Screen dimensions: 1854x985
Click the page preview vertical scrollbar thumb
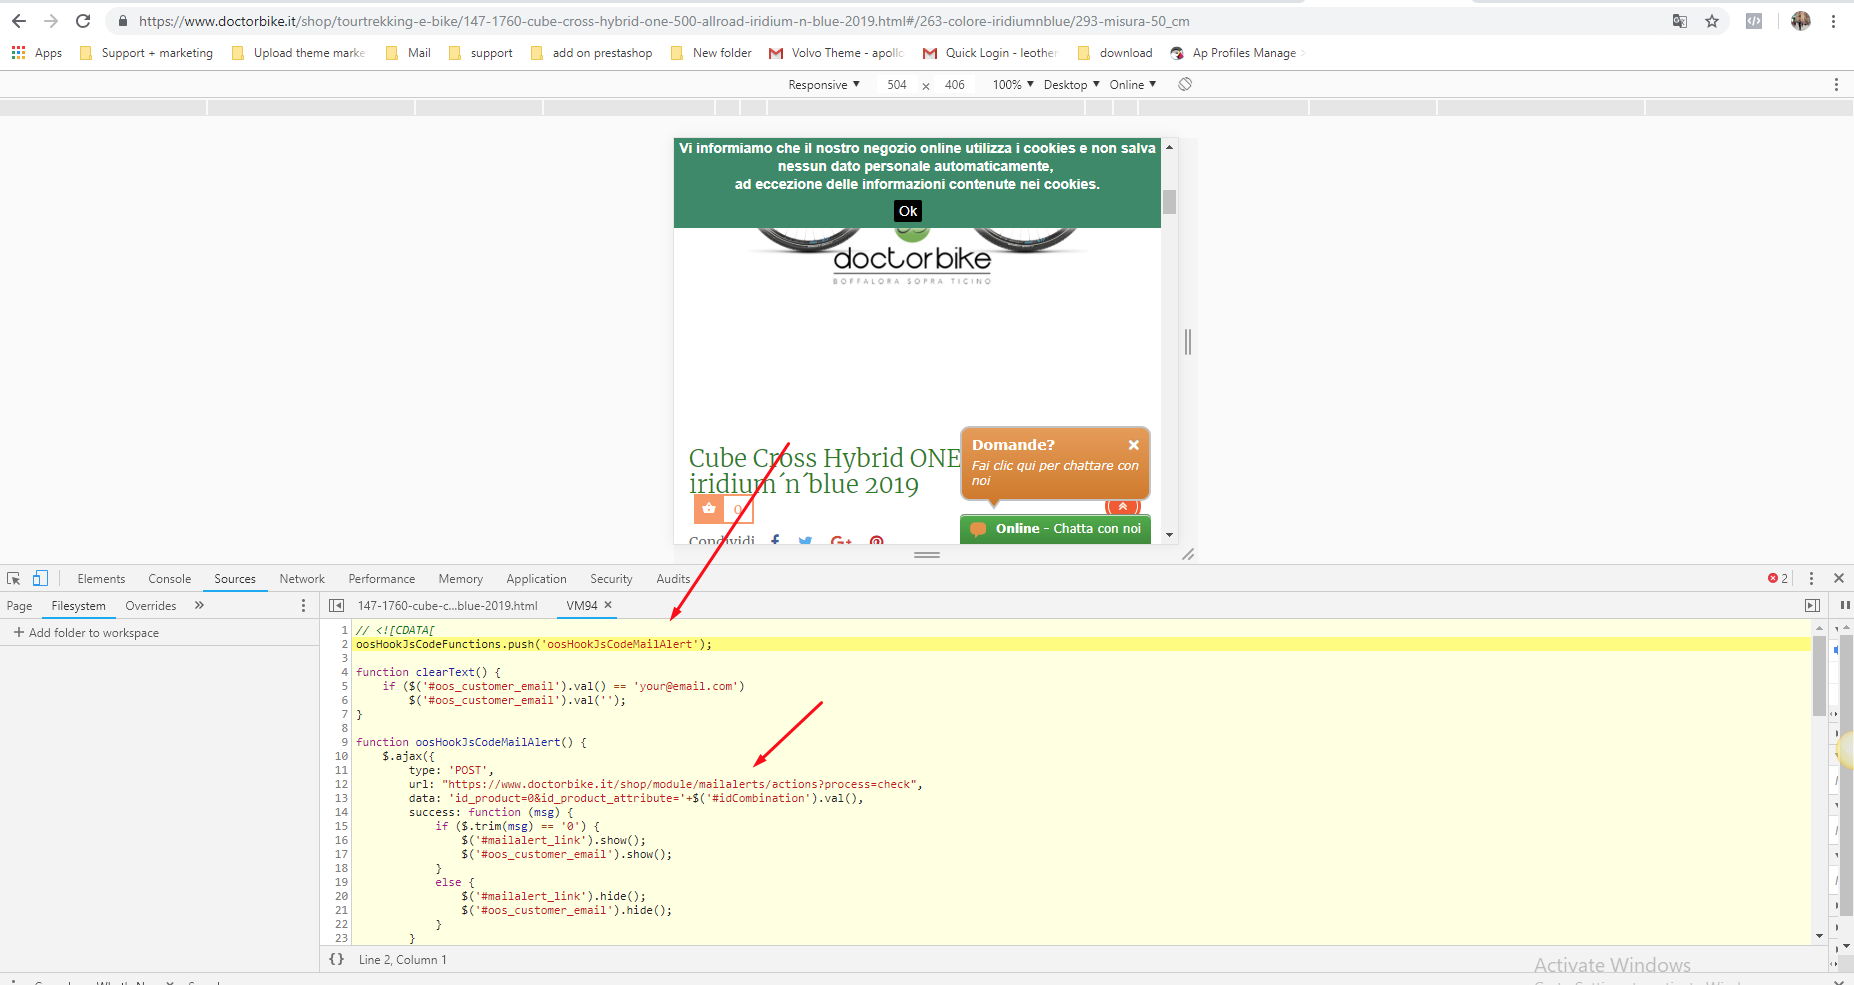(1169, 201)
